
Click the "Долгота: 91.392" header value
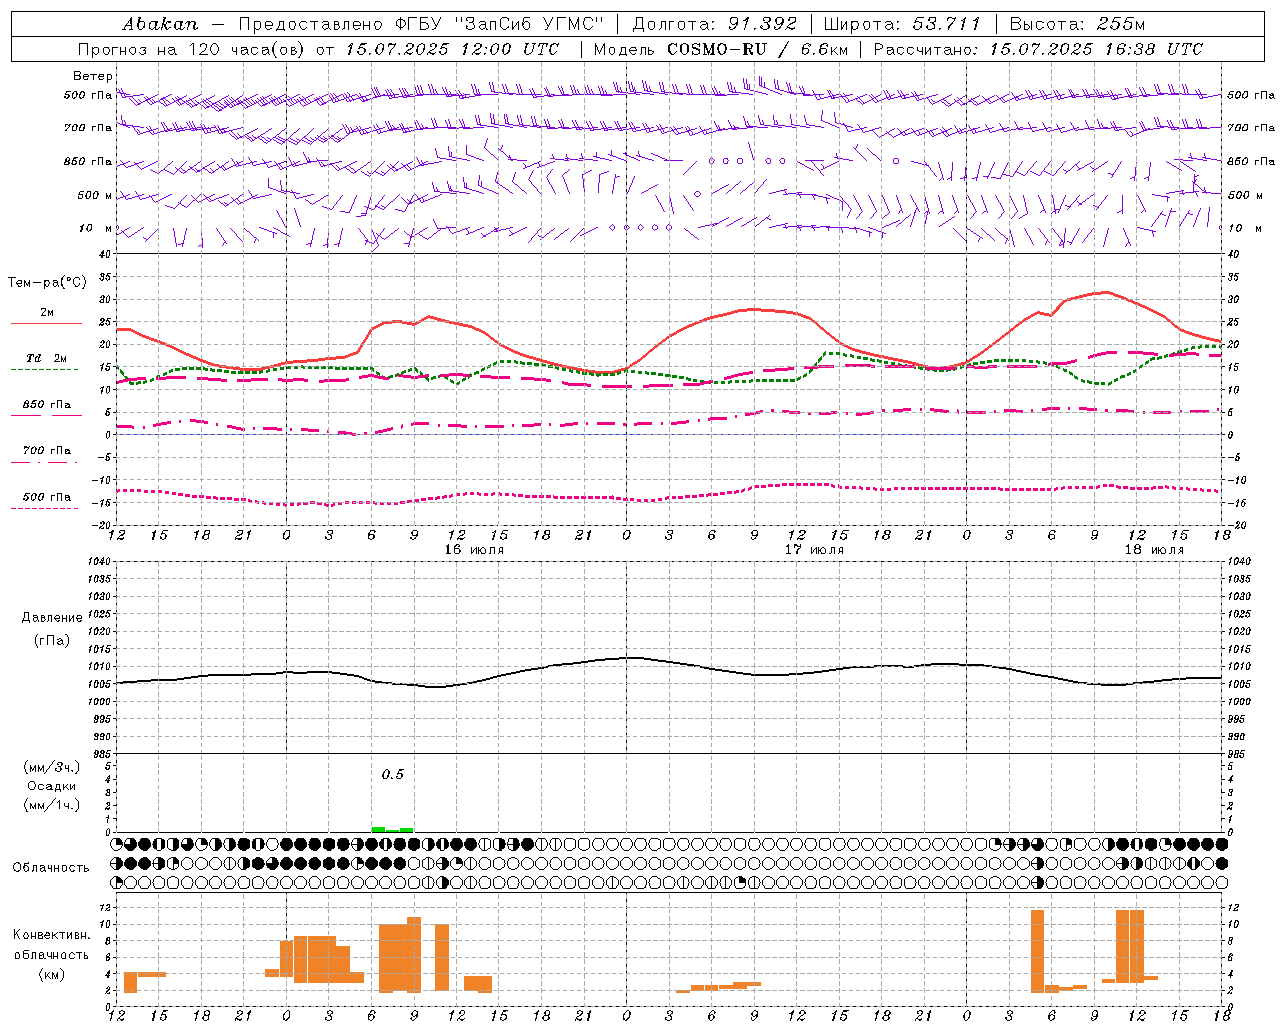pos(715,24)
